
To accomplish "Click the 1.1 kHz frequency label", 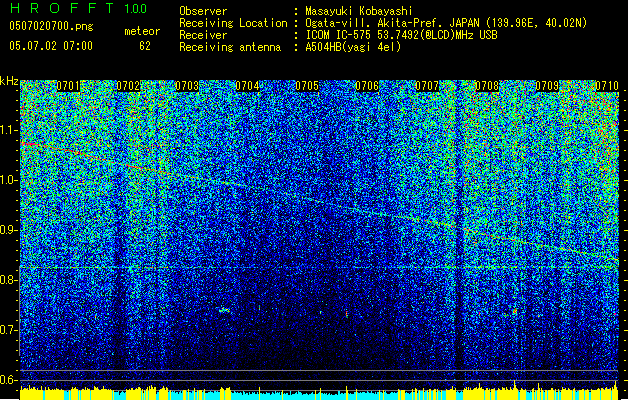I will tap(9, 130).
